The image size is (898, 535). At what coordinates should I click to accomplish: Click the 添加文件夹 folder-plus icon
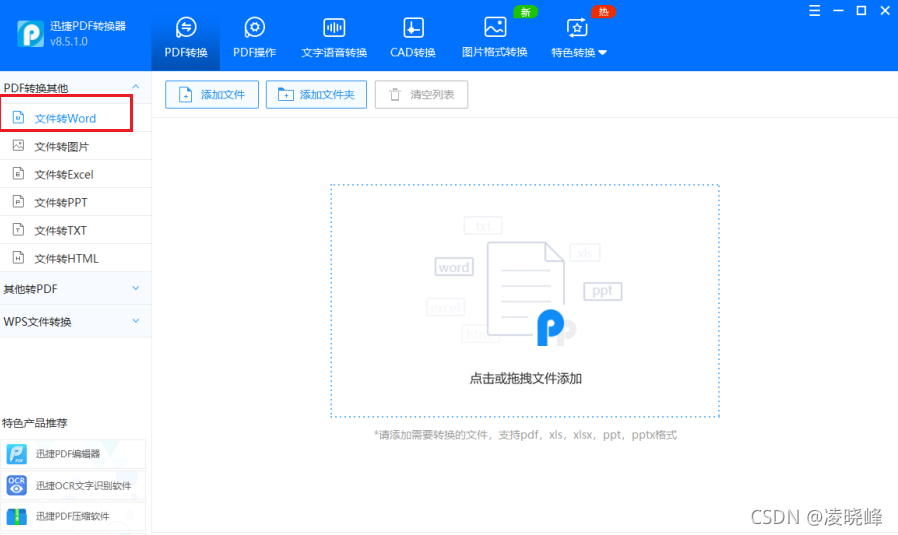click(285, 95)
